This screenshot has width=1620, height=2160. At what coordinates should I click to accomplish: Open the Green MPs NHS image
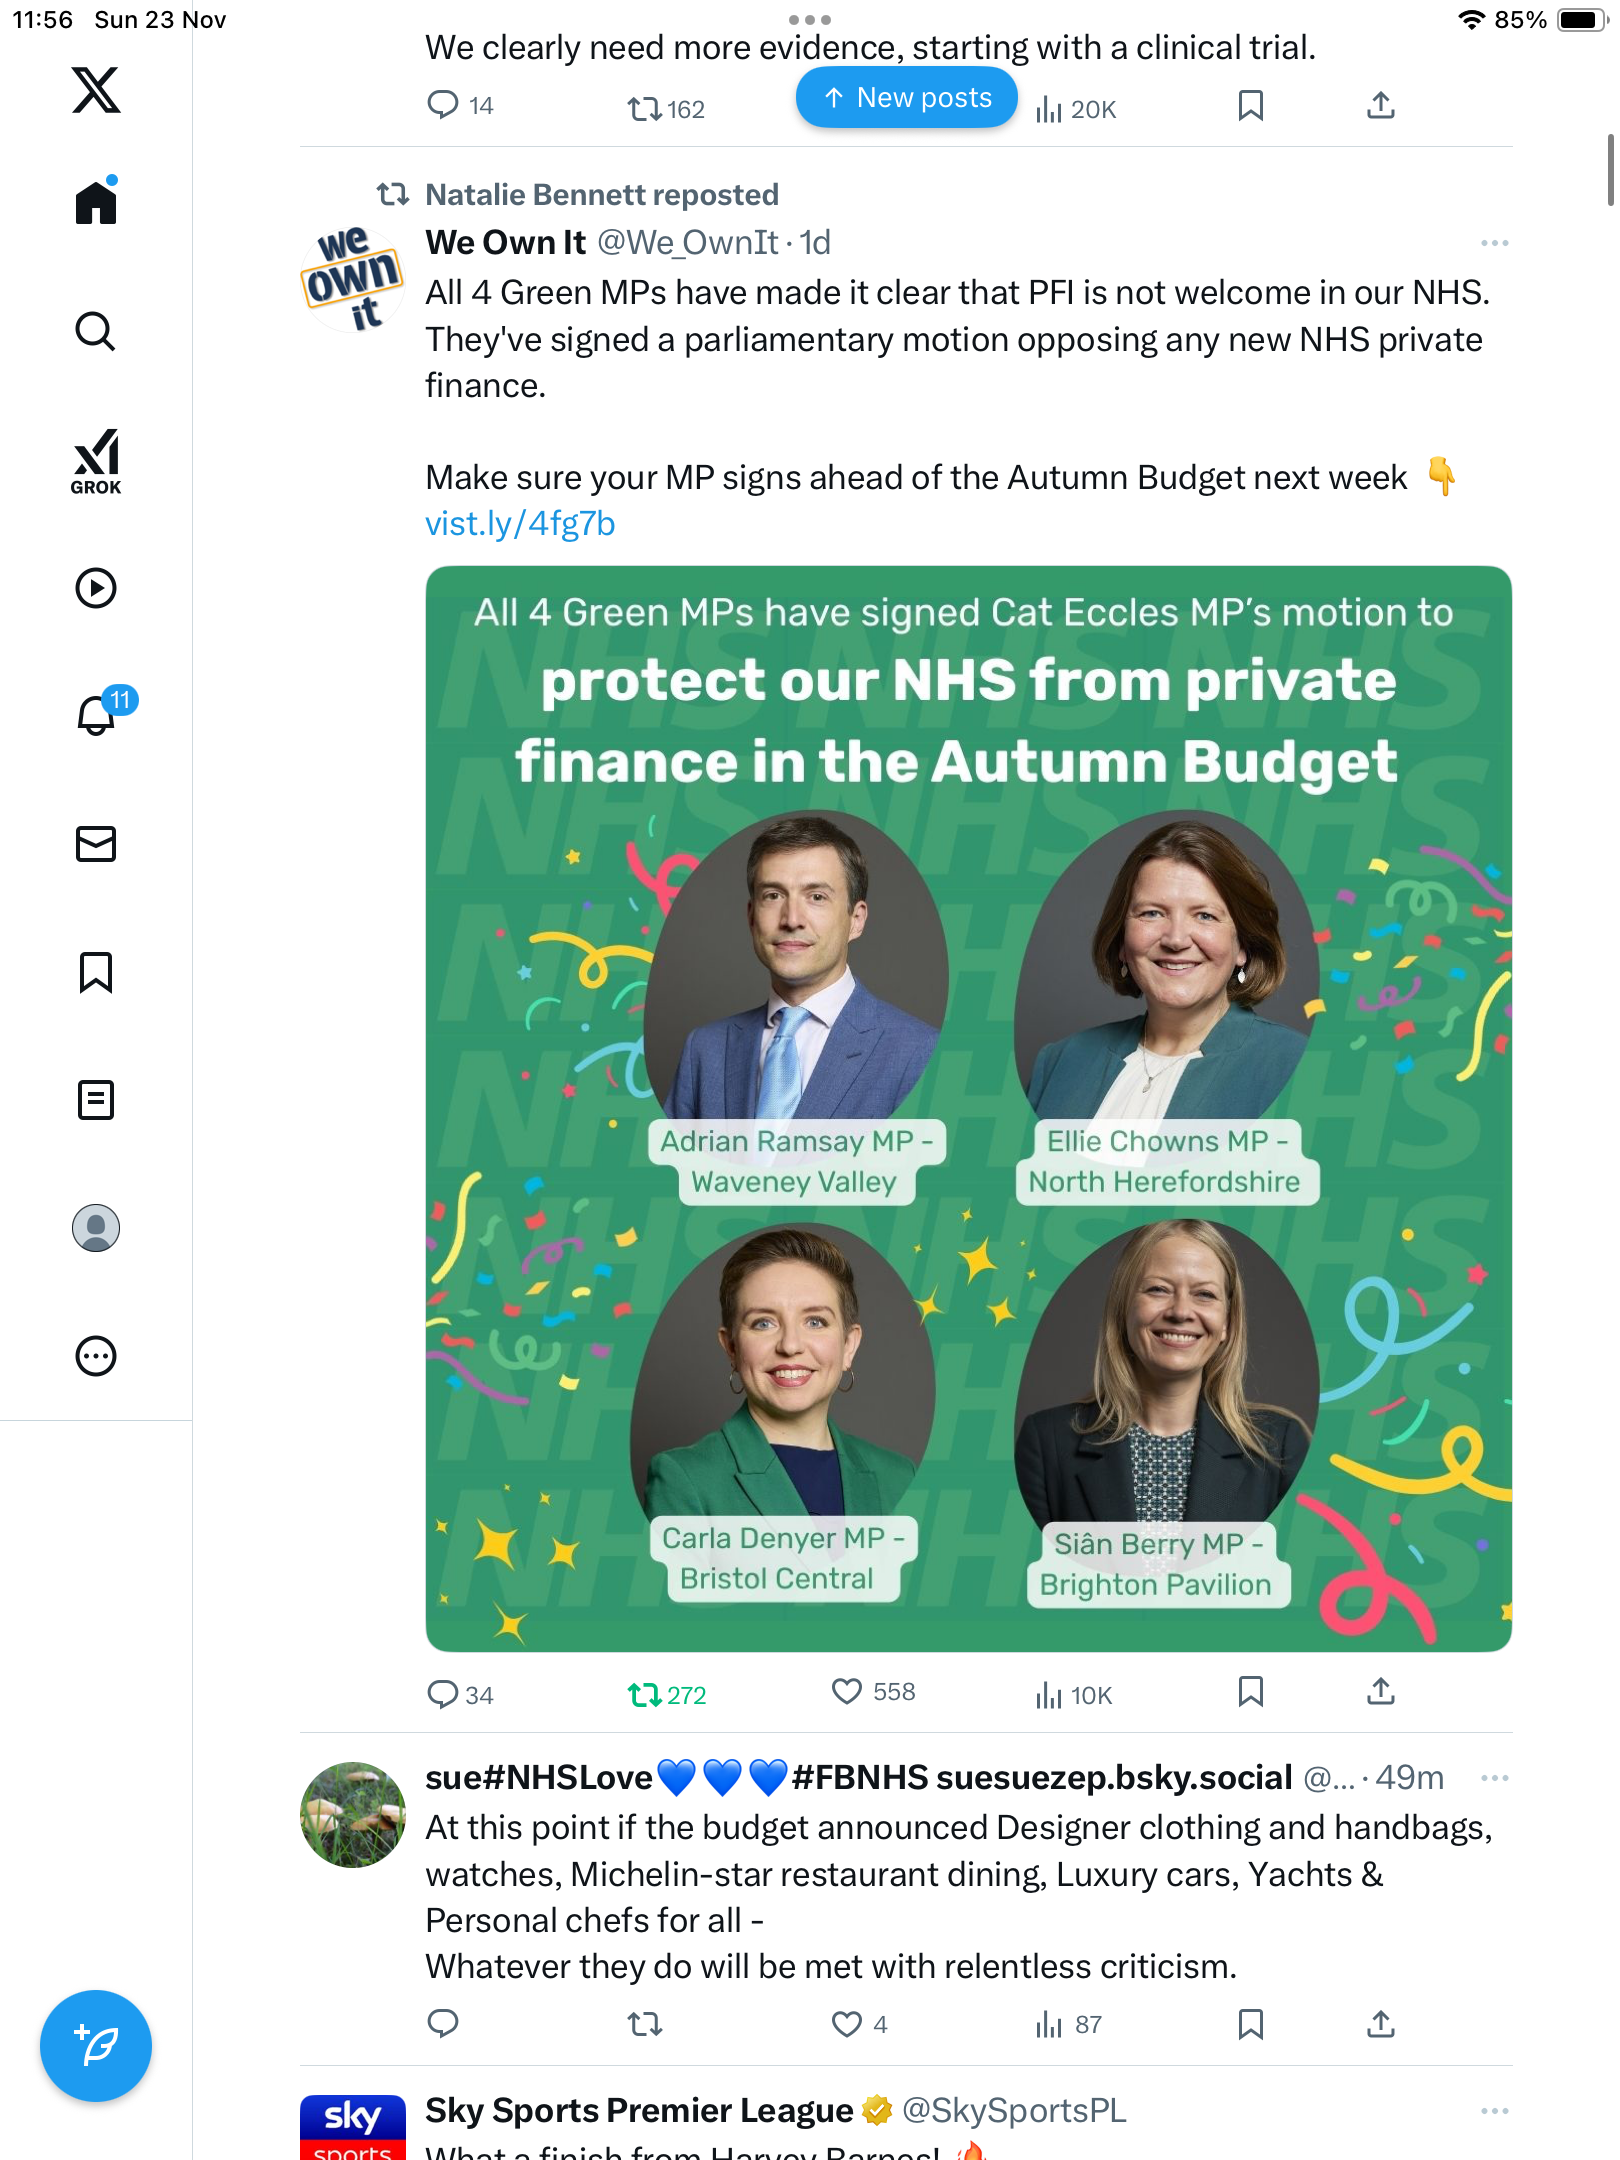coord(968,1108)
